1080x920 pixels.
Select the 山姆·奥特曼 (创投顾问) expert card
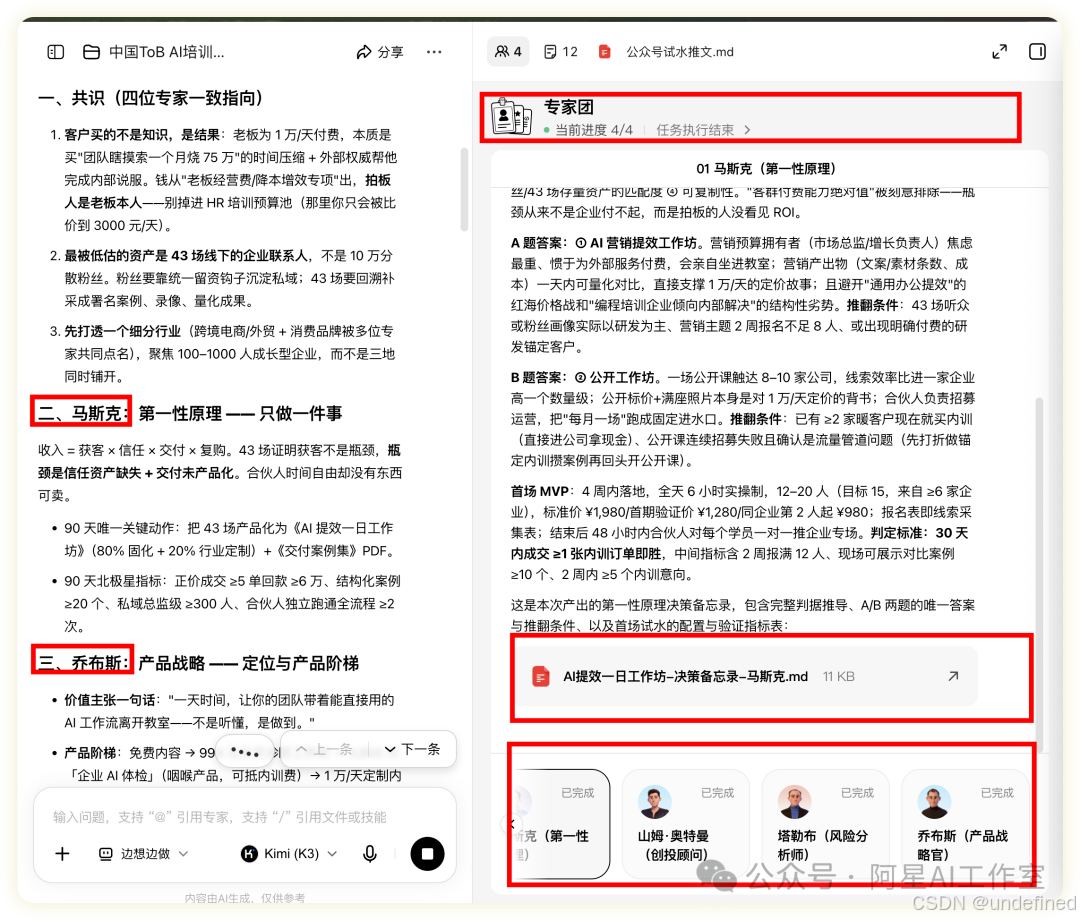(x=685, y=824)
